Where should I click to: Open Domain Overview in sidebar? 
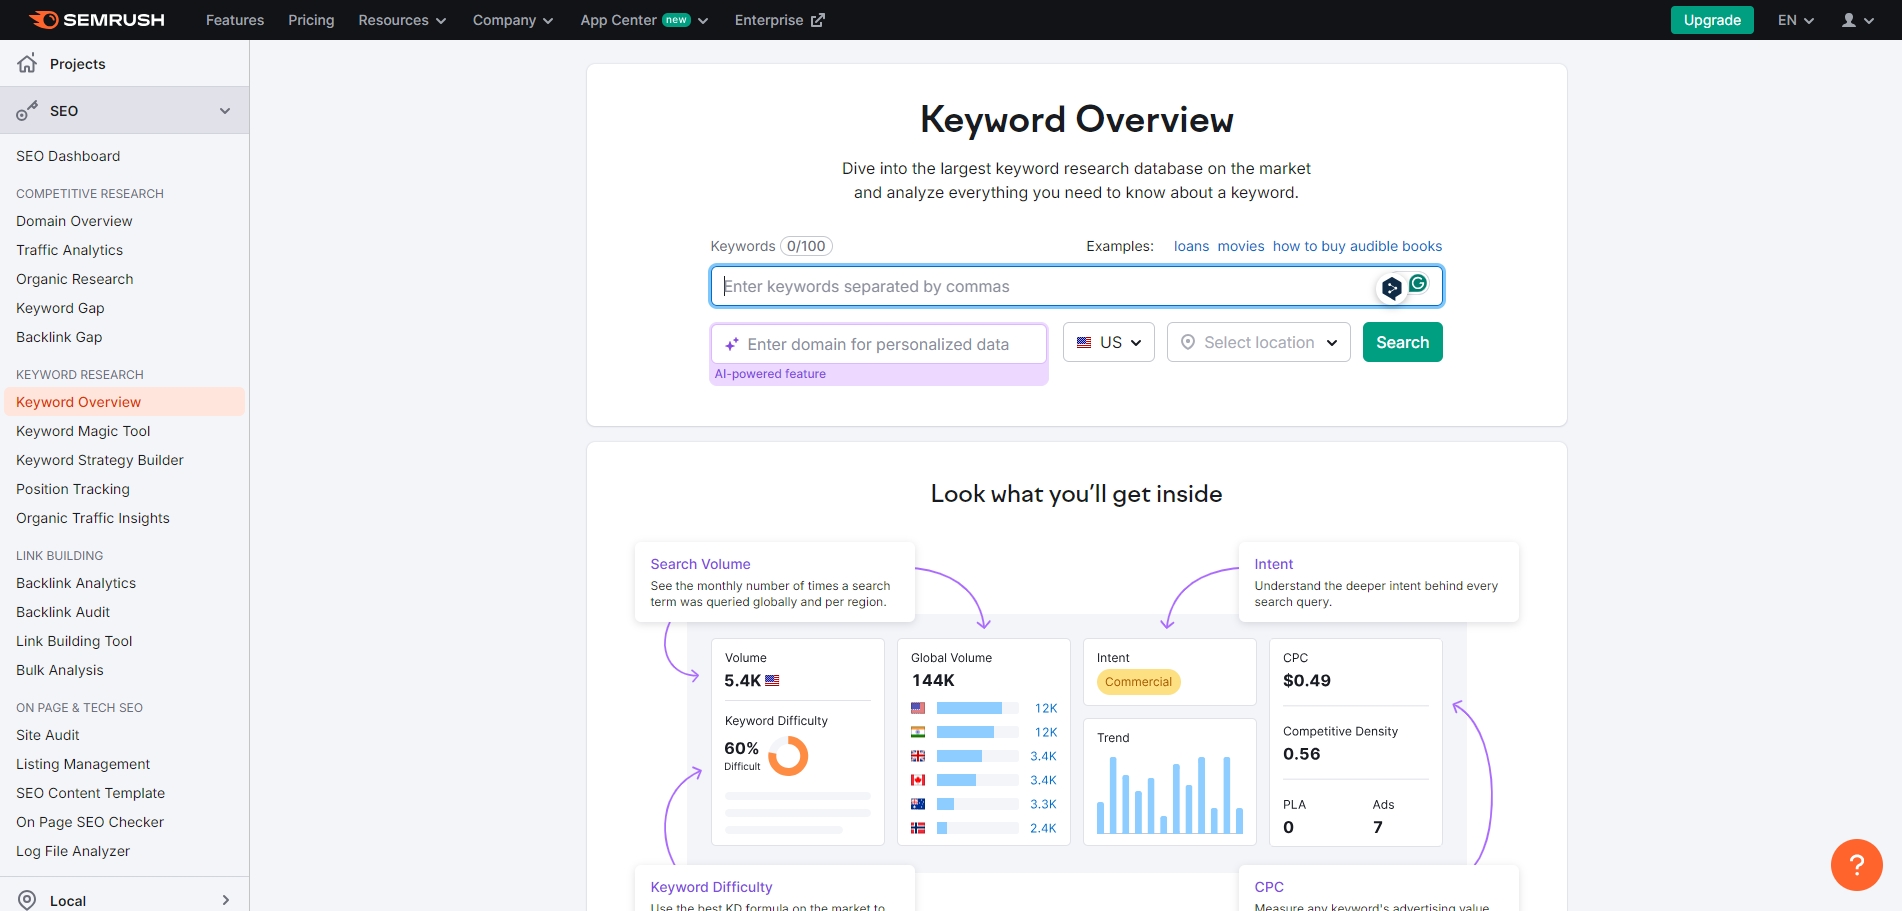click(74, 221)
